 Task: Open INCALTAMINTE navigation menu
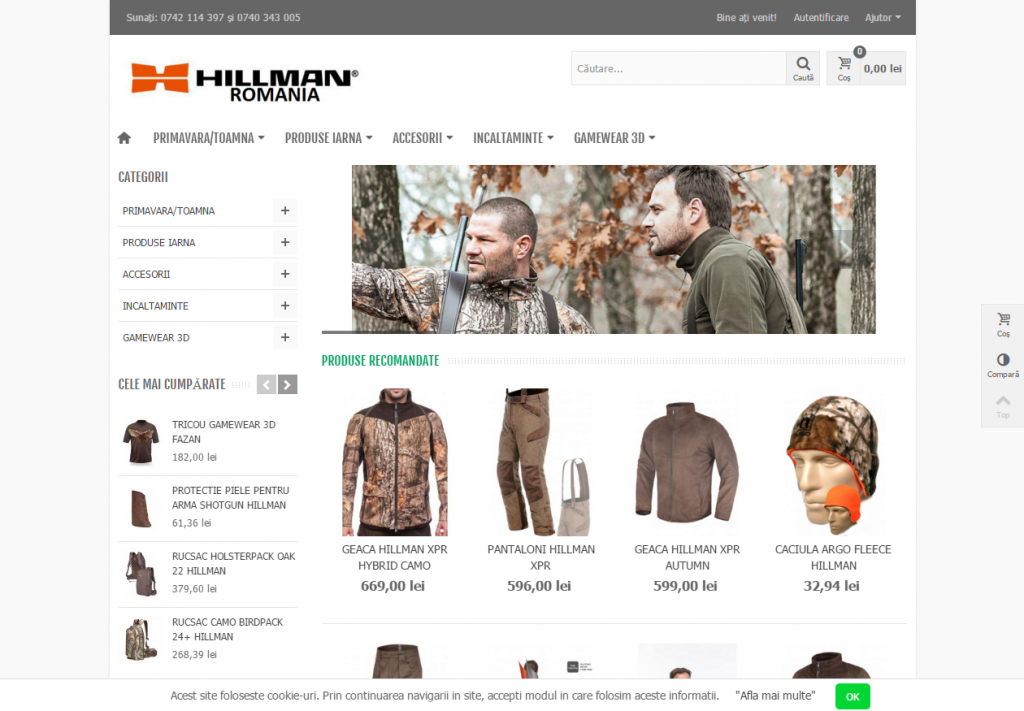[x=513, y=138]
